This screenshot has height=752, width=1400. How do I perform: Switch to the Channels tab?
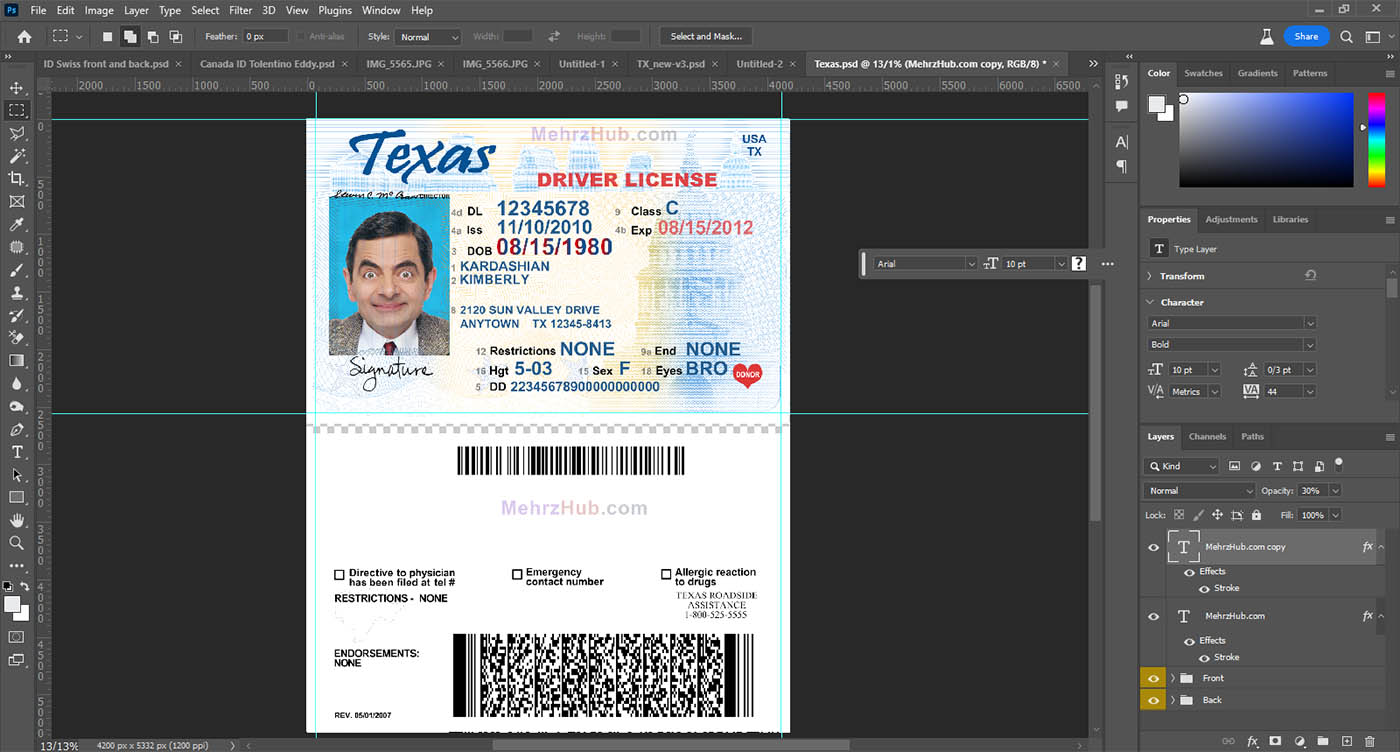pos(1207,436)
